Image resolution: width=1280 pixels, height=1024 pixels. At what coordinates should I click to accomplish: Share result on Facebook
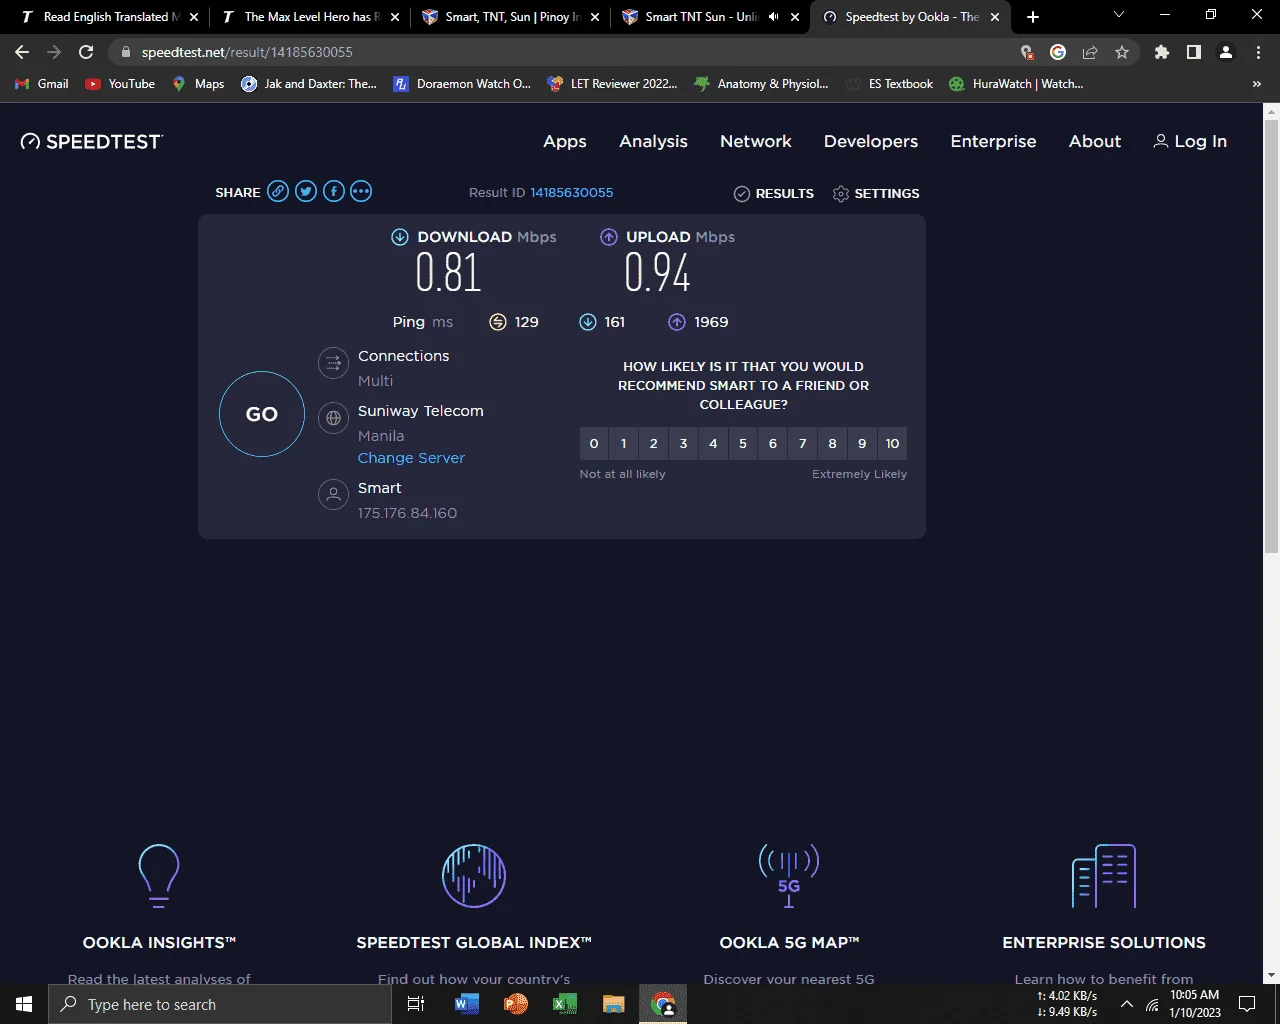334,192
